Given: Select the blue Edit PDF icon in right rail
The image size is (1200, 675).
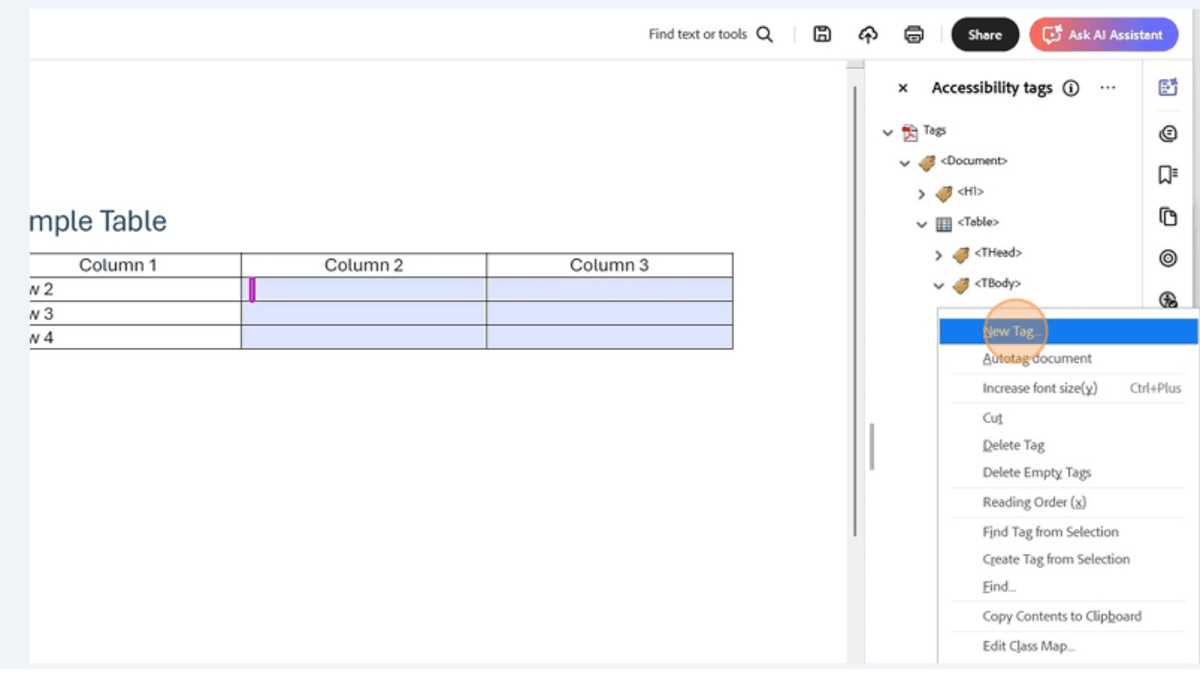Looking at the screenshot, I should 1167,87.
